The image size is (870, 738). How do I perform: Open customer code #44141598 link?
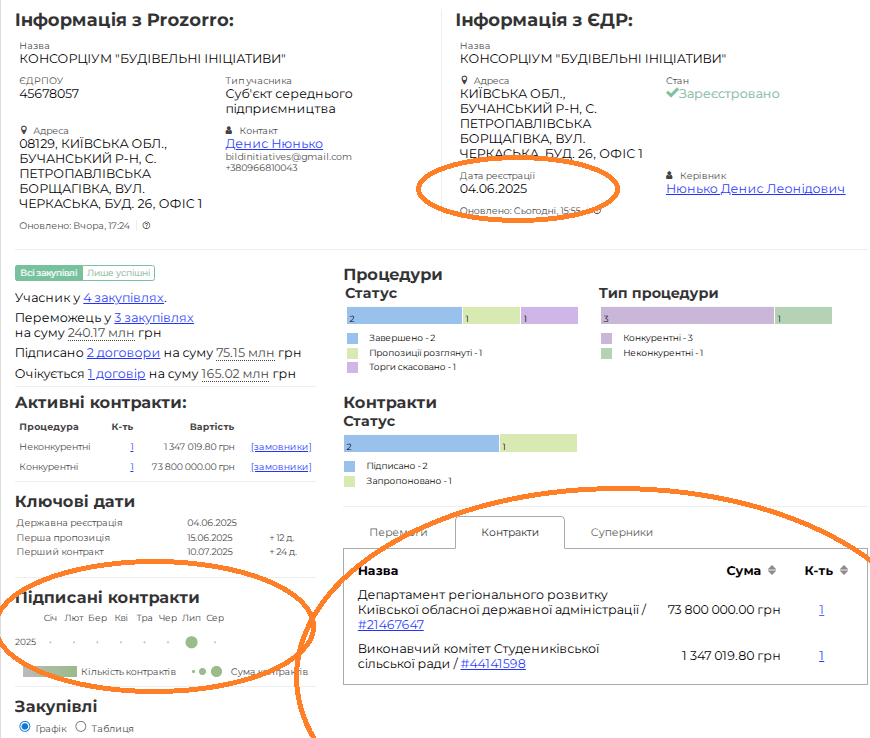pyautogui.click(x=493, y=663)
